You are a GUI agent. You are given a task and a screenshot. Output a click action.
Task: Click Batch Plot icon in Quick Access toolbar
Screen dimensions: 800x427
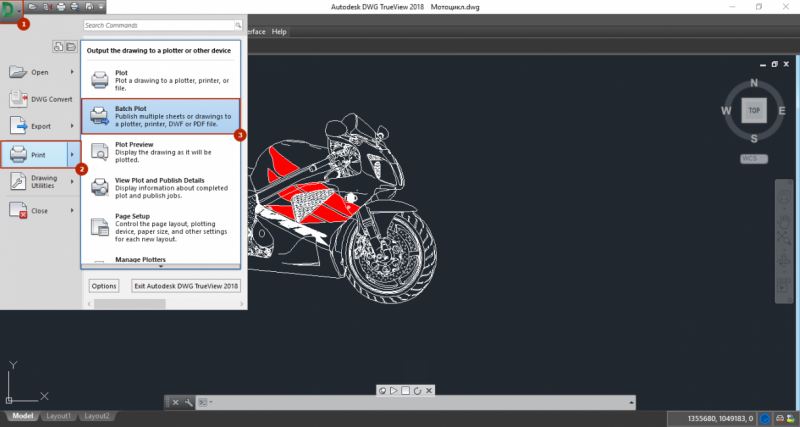tap(74, 7)
